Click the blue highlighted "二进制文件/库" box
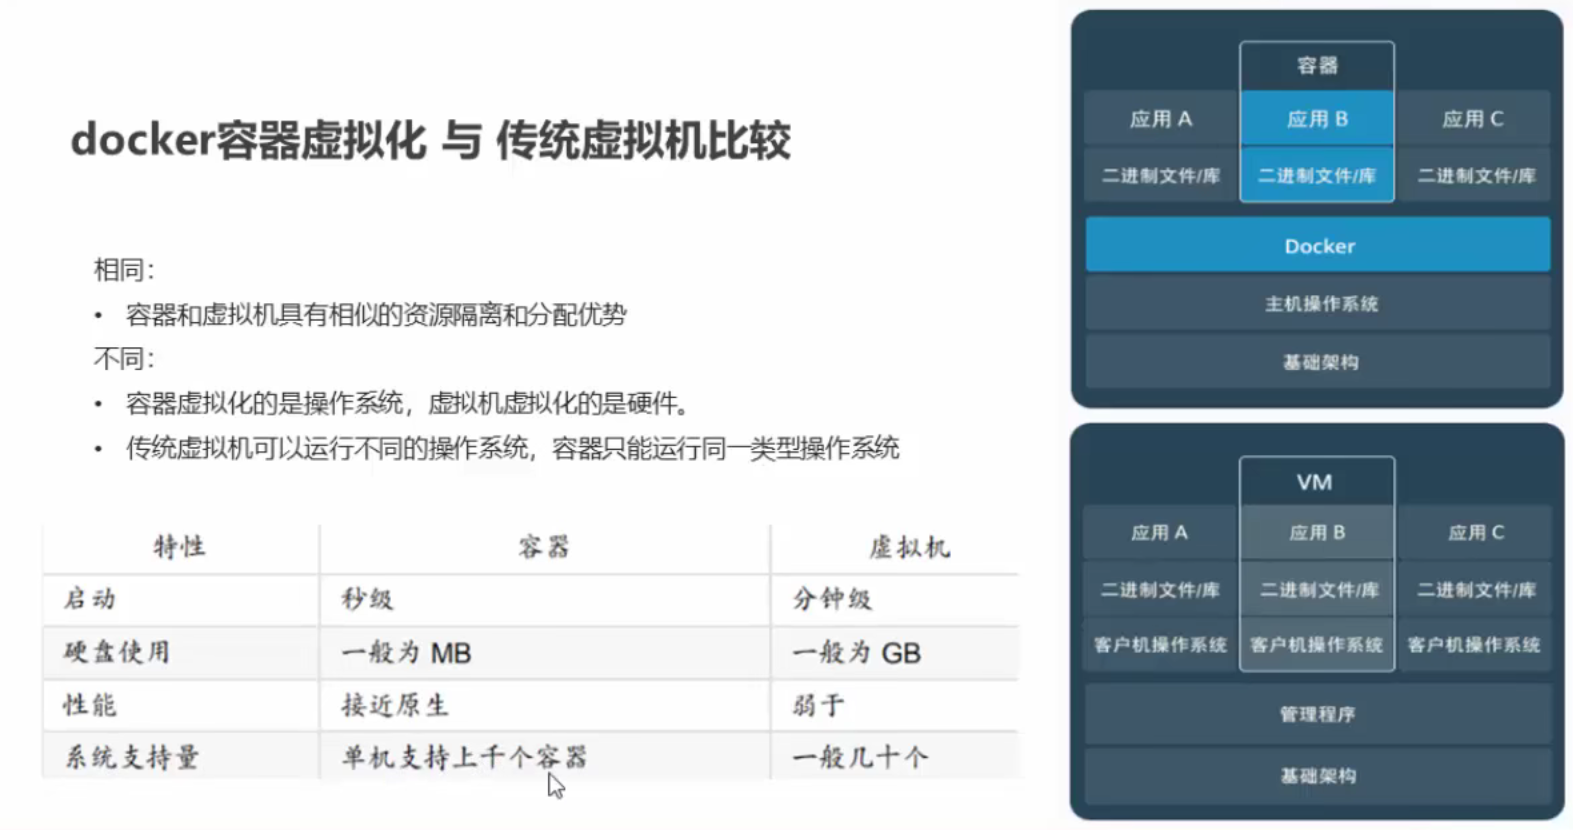Image resolution: width=1573 pixels, height=830 pixels. click(1317, 175)
